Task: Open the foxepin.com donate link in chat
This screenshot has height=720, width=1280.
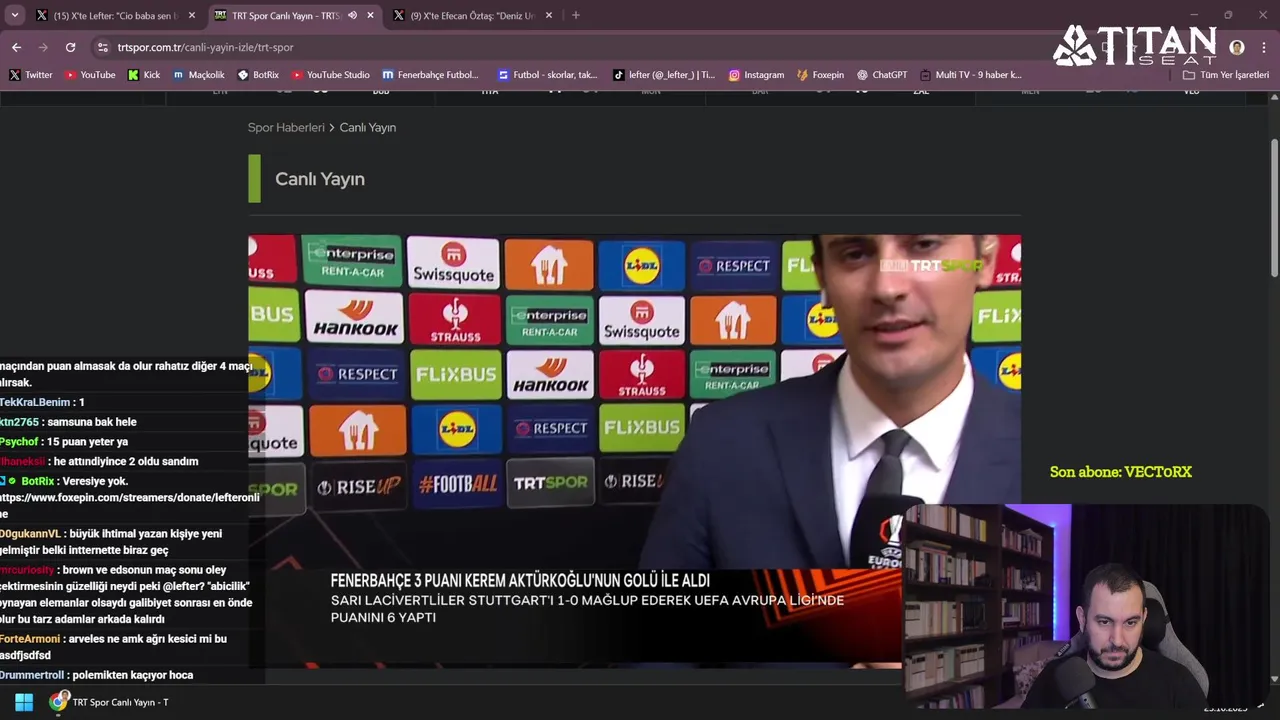Action: pos(130,505)
